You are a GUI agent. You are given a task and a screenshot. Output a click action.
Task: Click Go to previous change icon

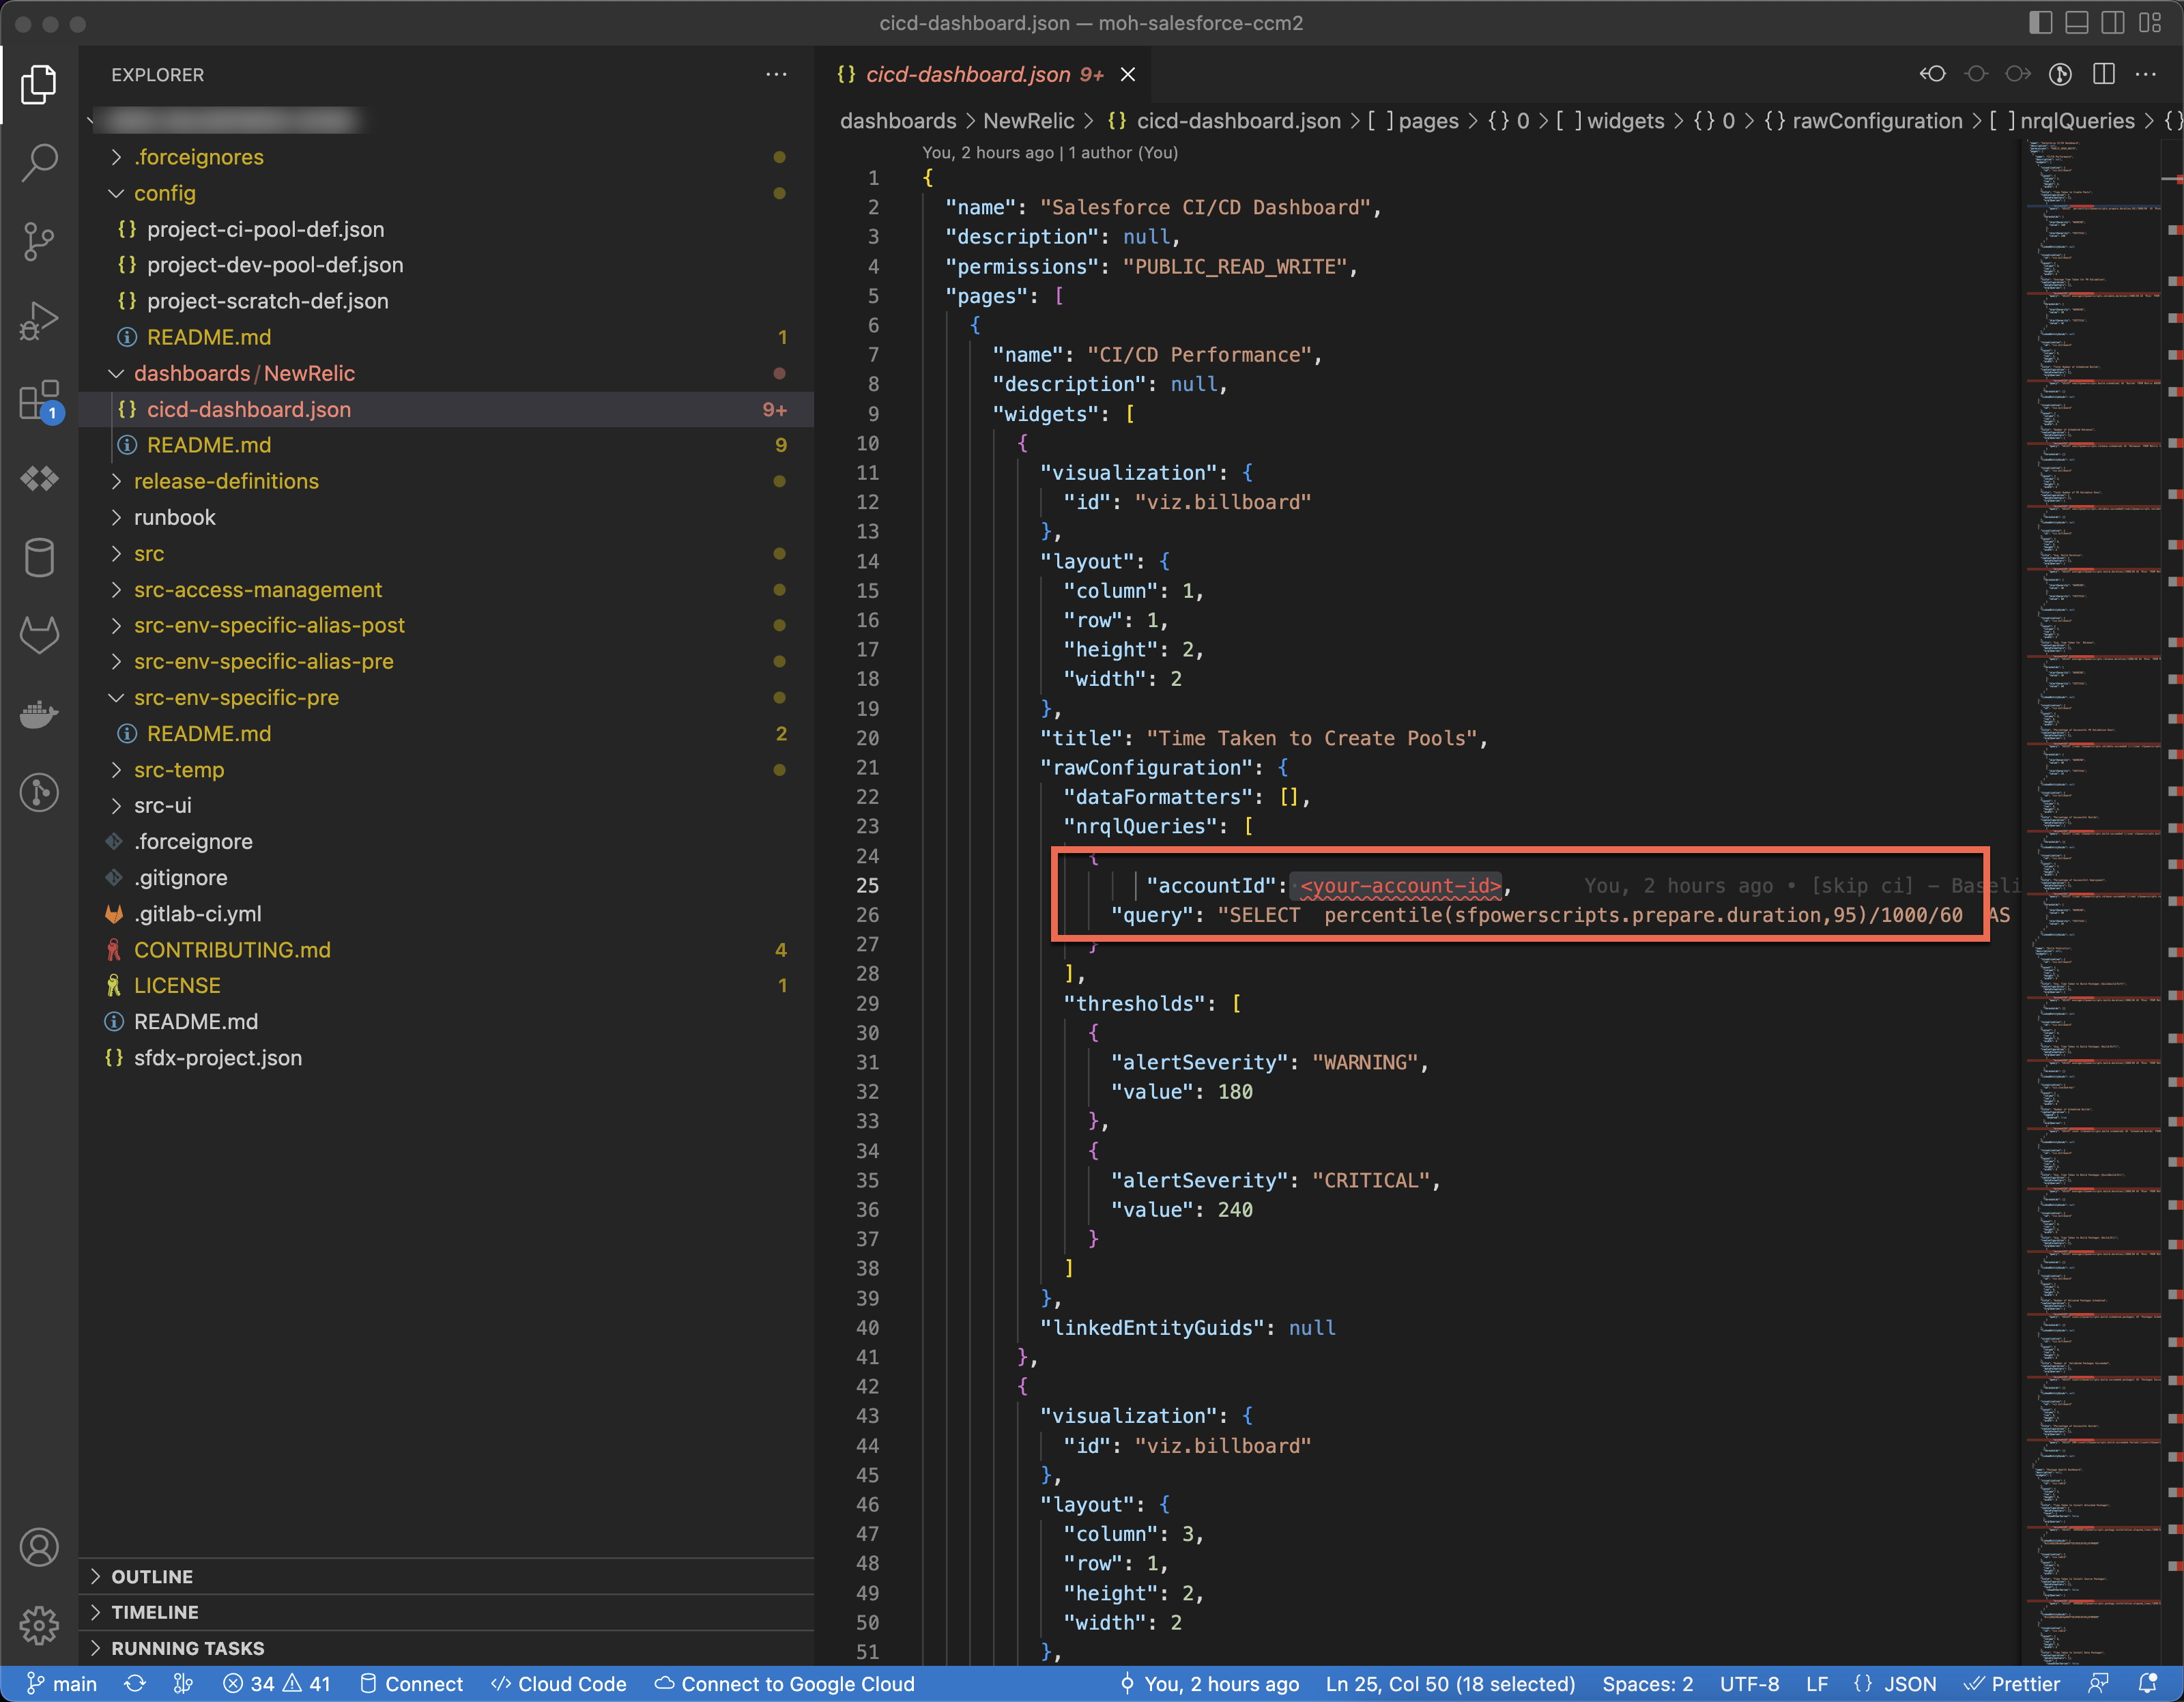click(x=1932, y=74)
